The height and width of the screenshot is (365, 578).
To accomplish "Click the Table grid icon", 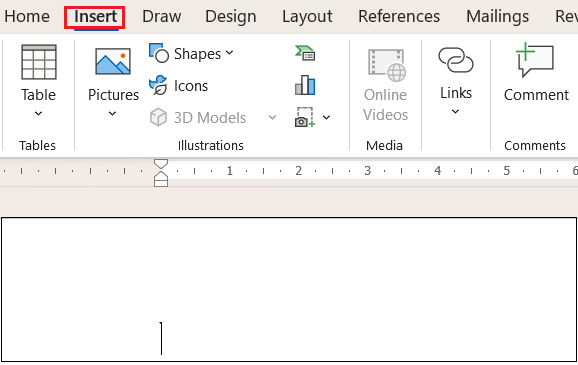I will pyautogui.click(x=39, y=62).
